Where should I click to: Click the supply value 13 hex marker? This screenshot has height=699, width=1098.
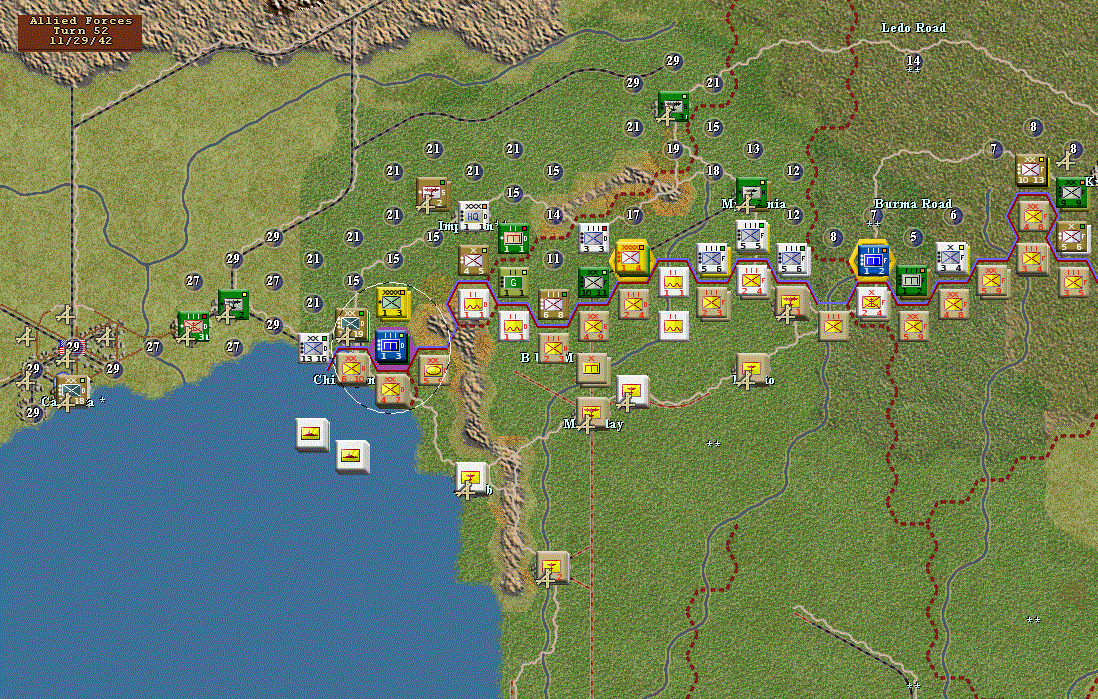click(x=753, y=148)
